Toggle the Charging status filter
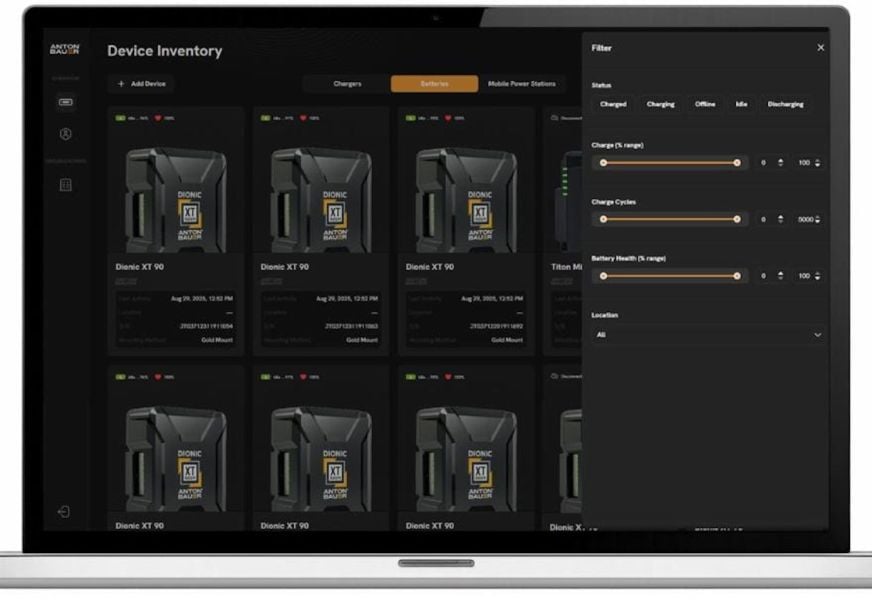 click(660, 105)
